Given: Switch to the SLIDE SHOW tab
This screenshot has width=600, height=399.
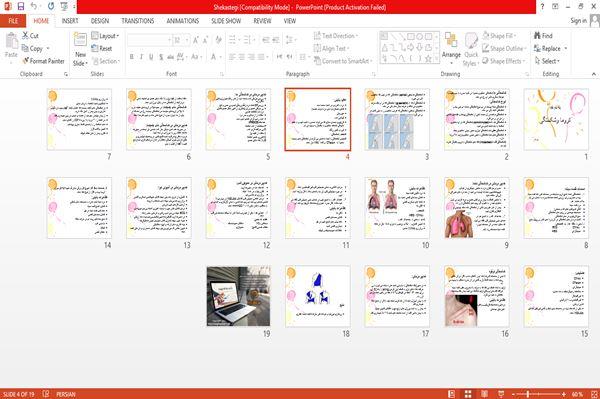Looking at the screenshot, I should pyautogui.click(x=226, y=21).
